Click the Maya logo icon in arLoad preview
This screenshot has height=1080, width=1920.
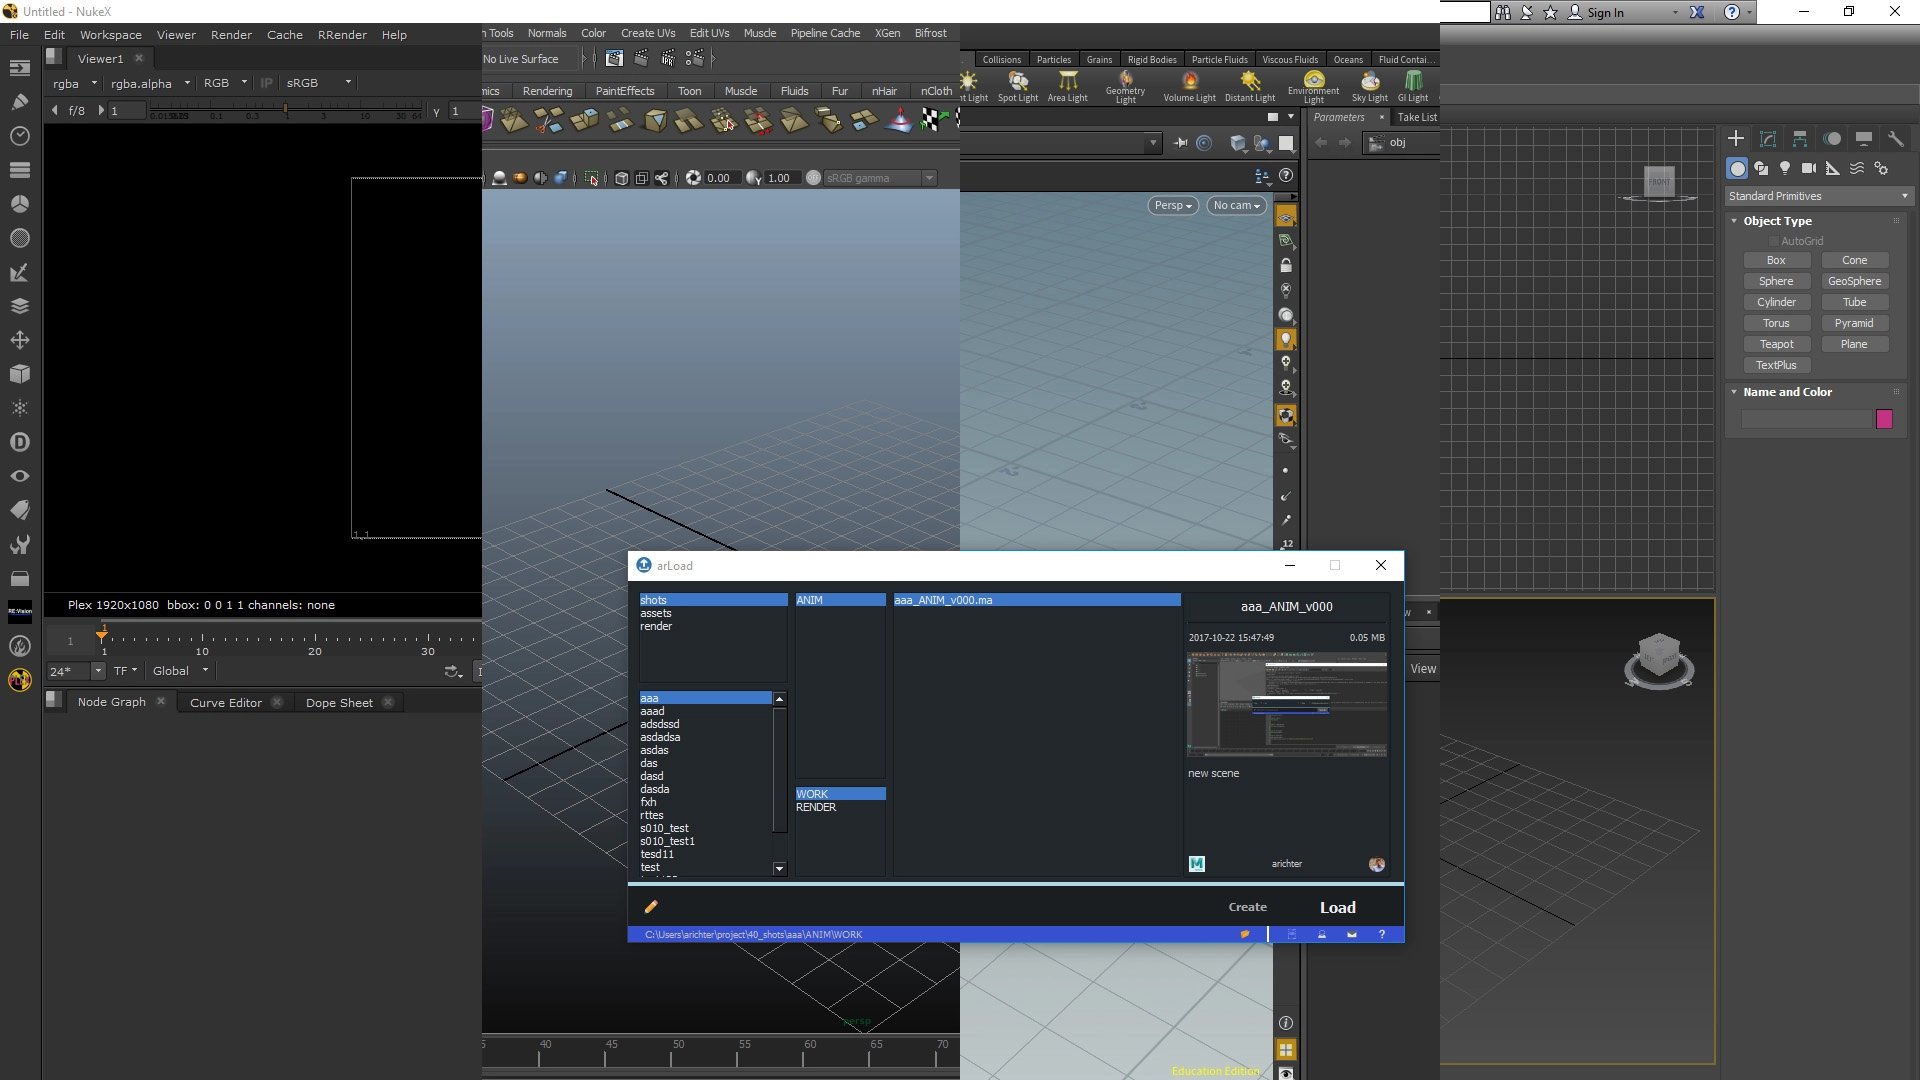pyautogui.click(x=1197, y=864)
